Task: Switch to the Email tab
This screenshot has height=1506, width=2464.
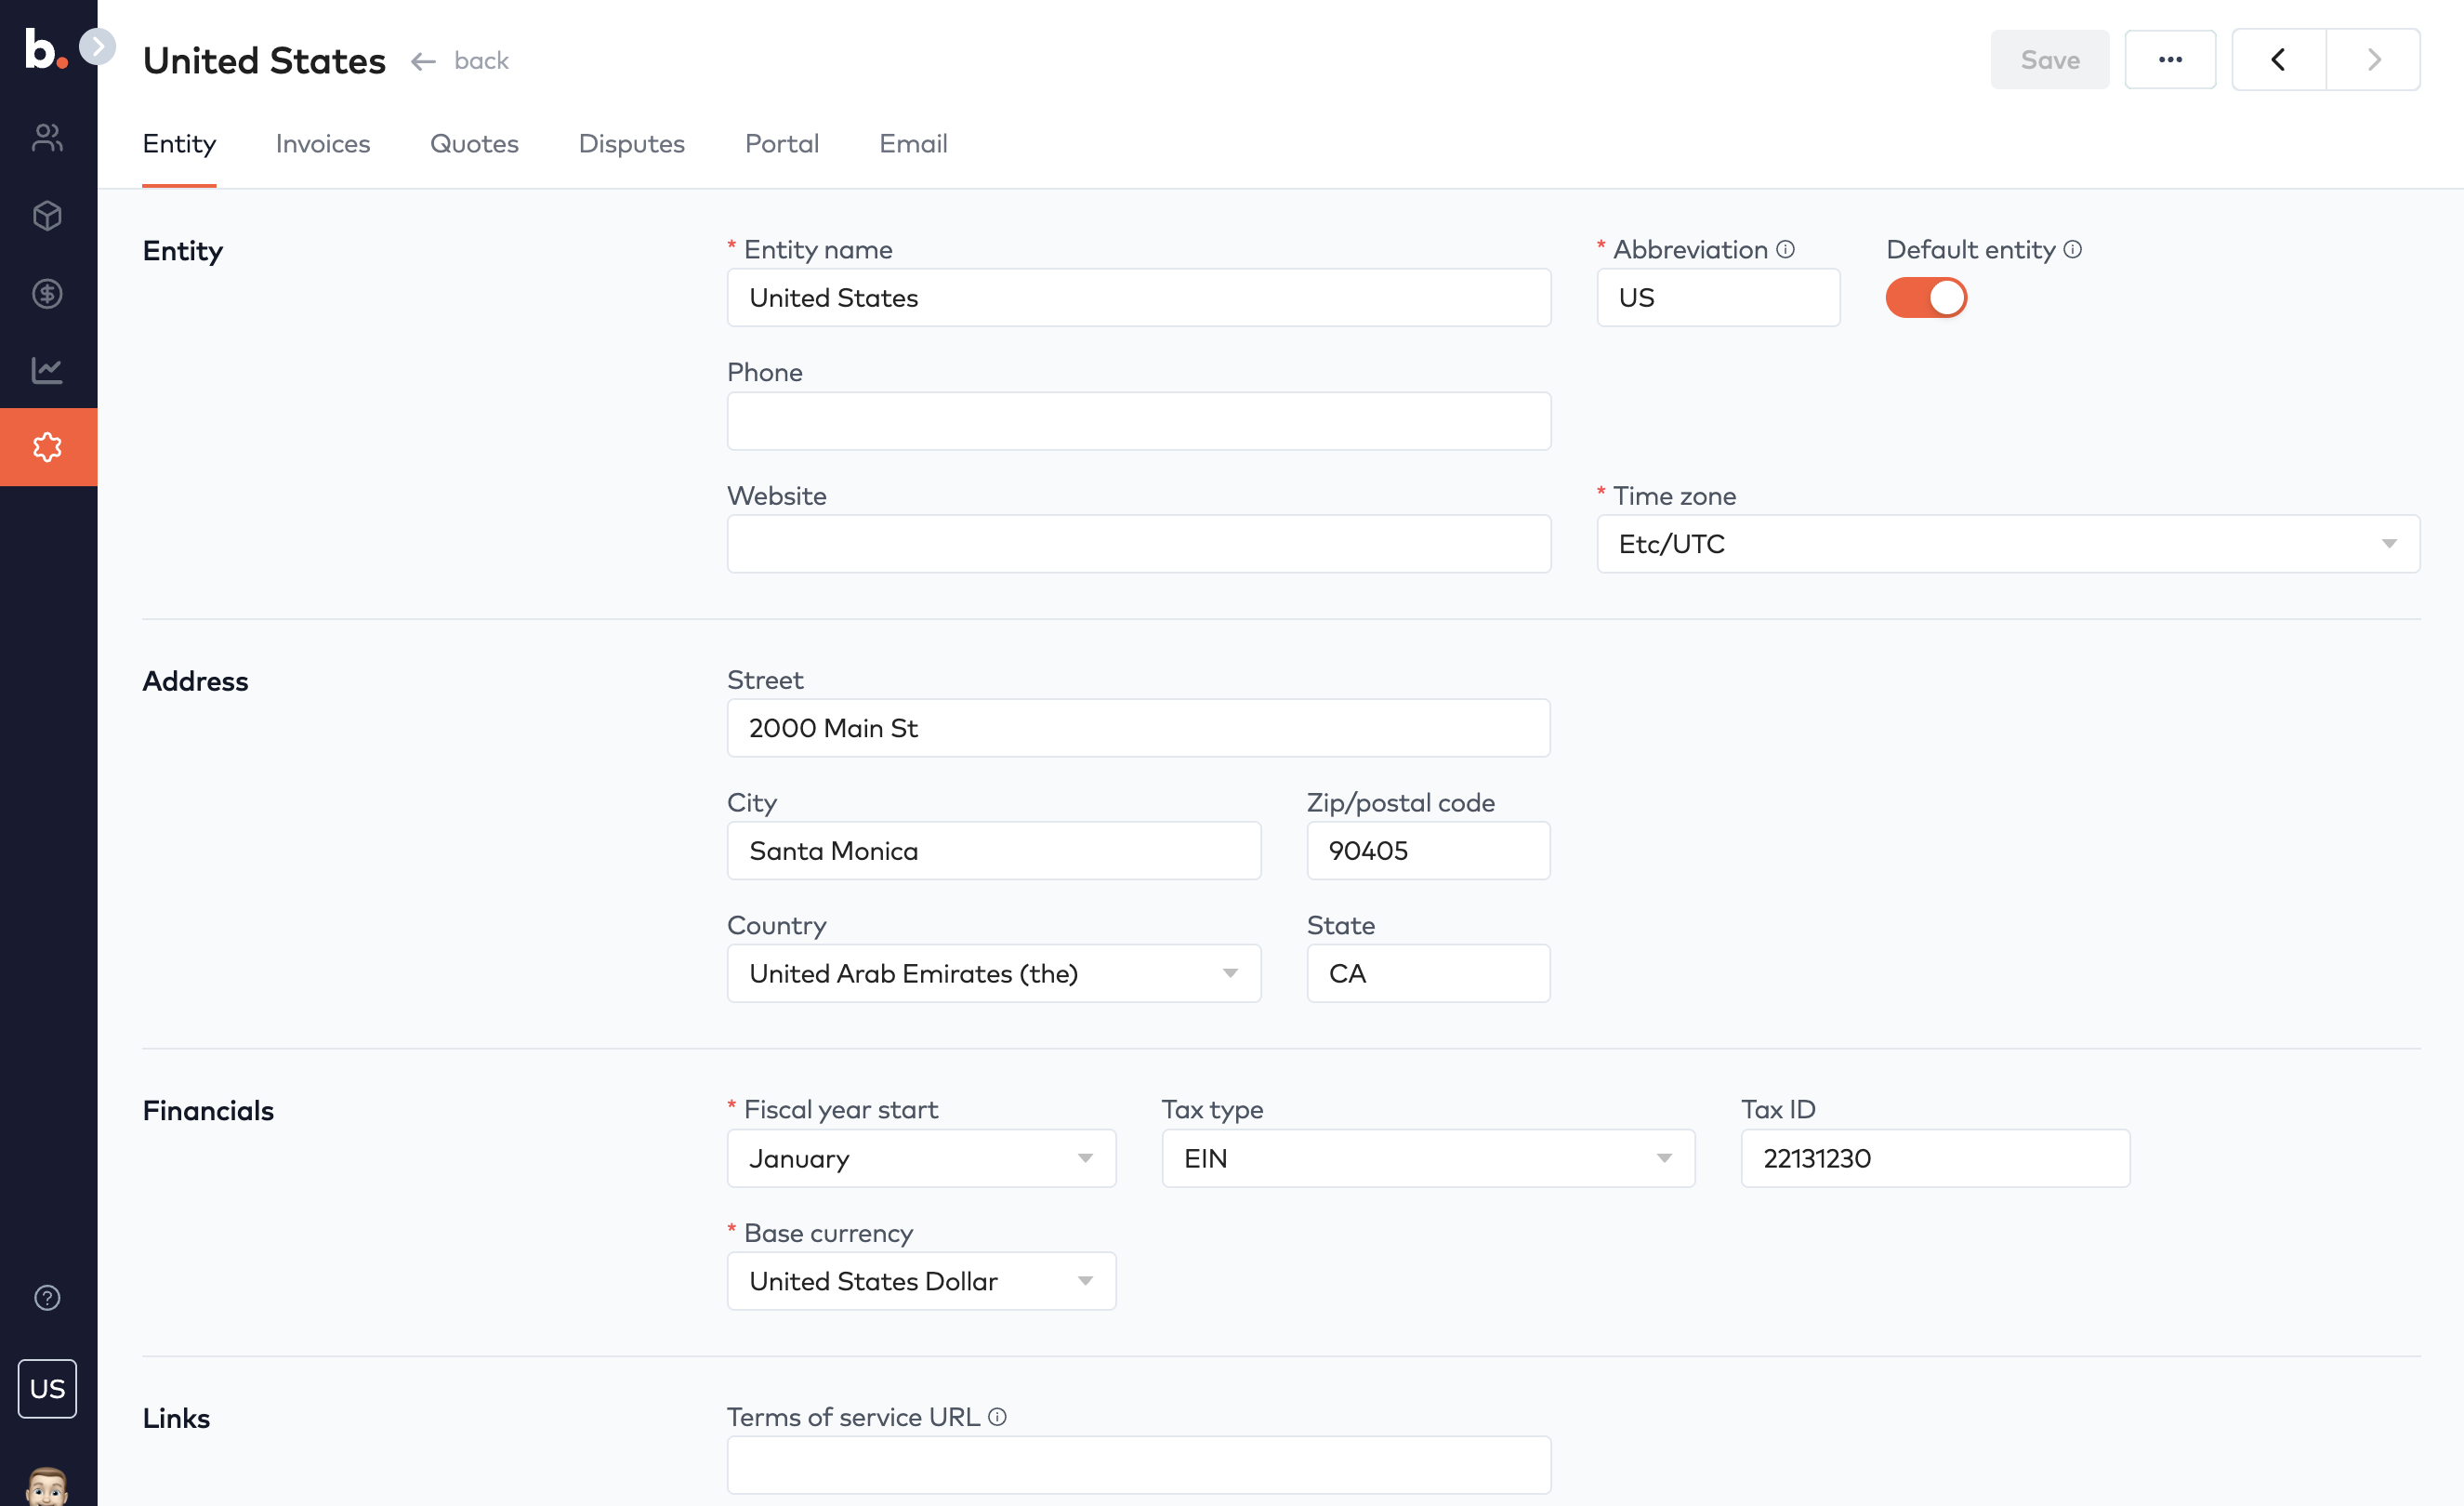Action: tap(913, 144)
